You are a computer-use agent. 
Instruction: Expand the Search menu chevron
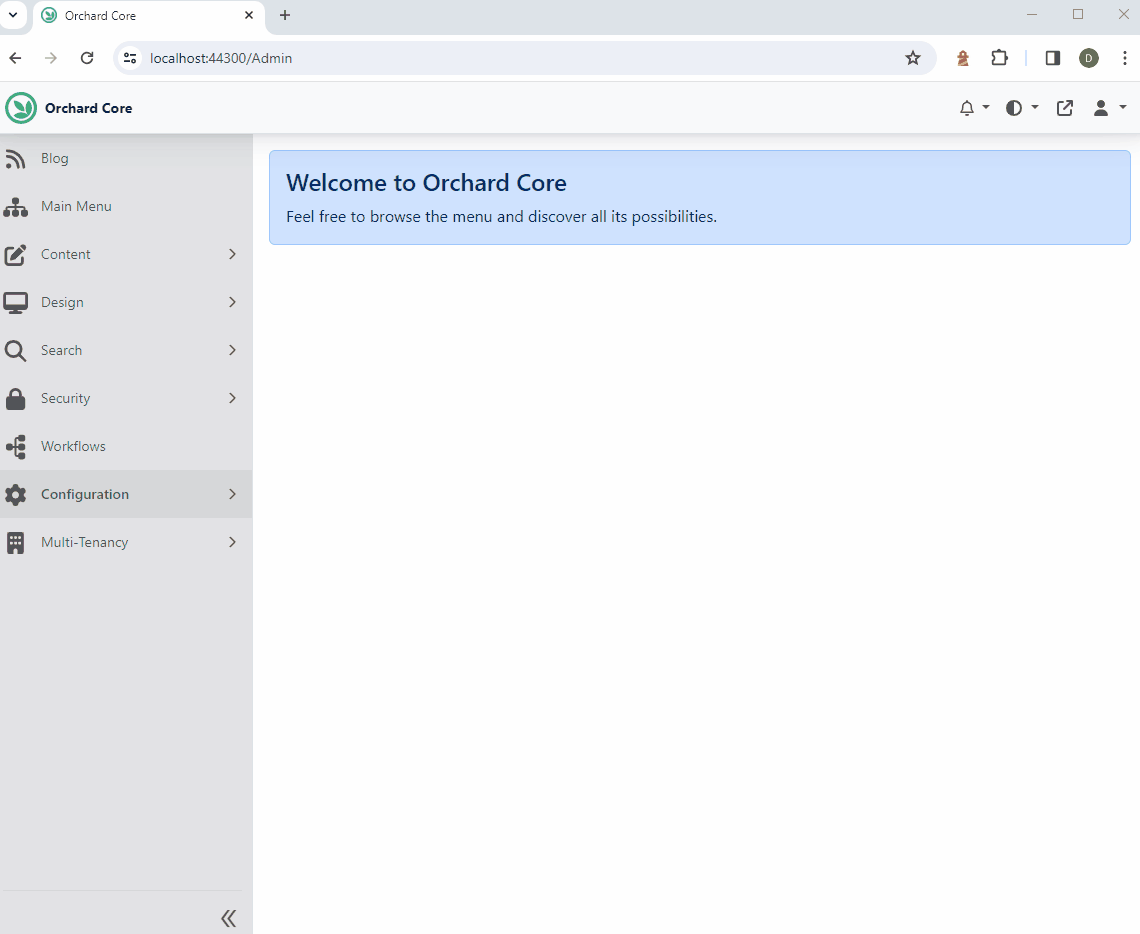(x=233, y=350)
